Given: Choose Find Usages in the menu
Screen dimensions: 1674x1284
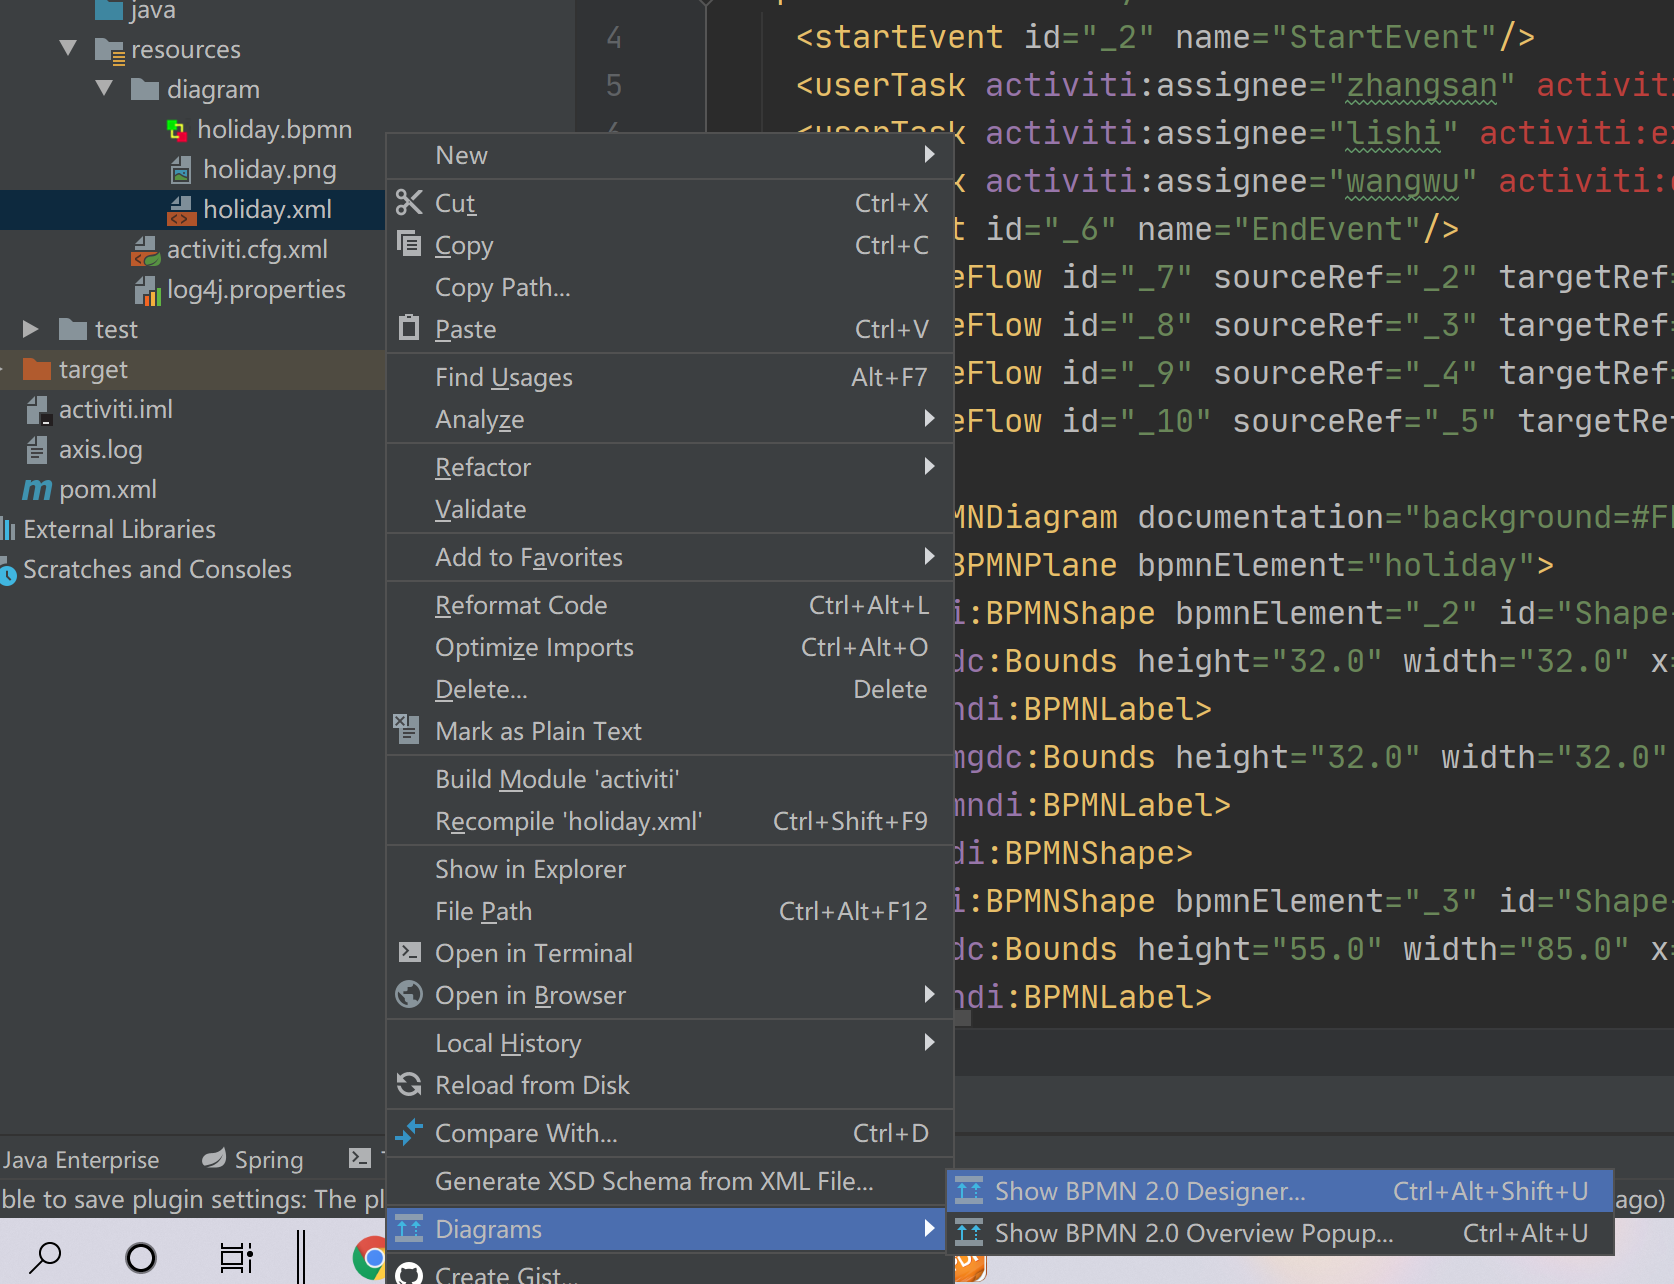Looking at the screenshot, I should point(670,377).
